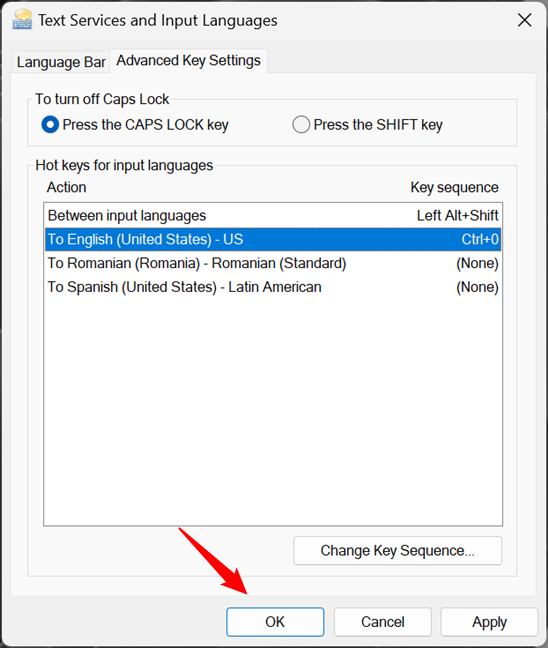Select Between input languages row
Viewport: 548px width, 648px height.
pos(273,216)
